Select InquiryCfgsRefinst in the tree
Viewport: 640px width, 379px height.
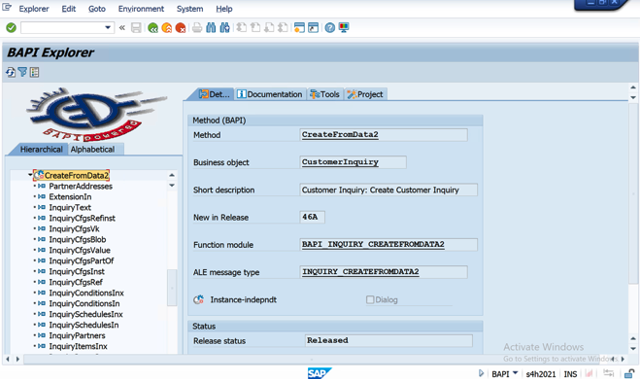pyautogui.click(x=82, y=218)
